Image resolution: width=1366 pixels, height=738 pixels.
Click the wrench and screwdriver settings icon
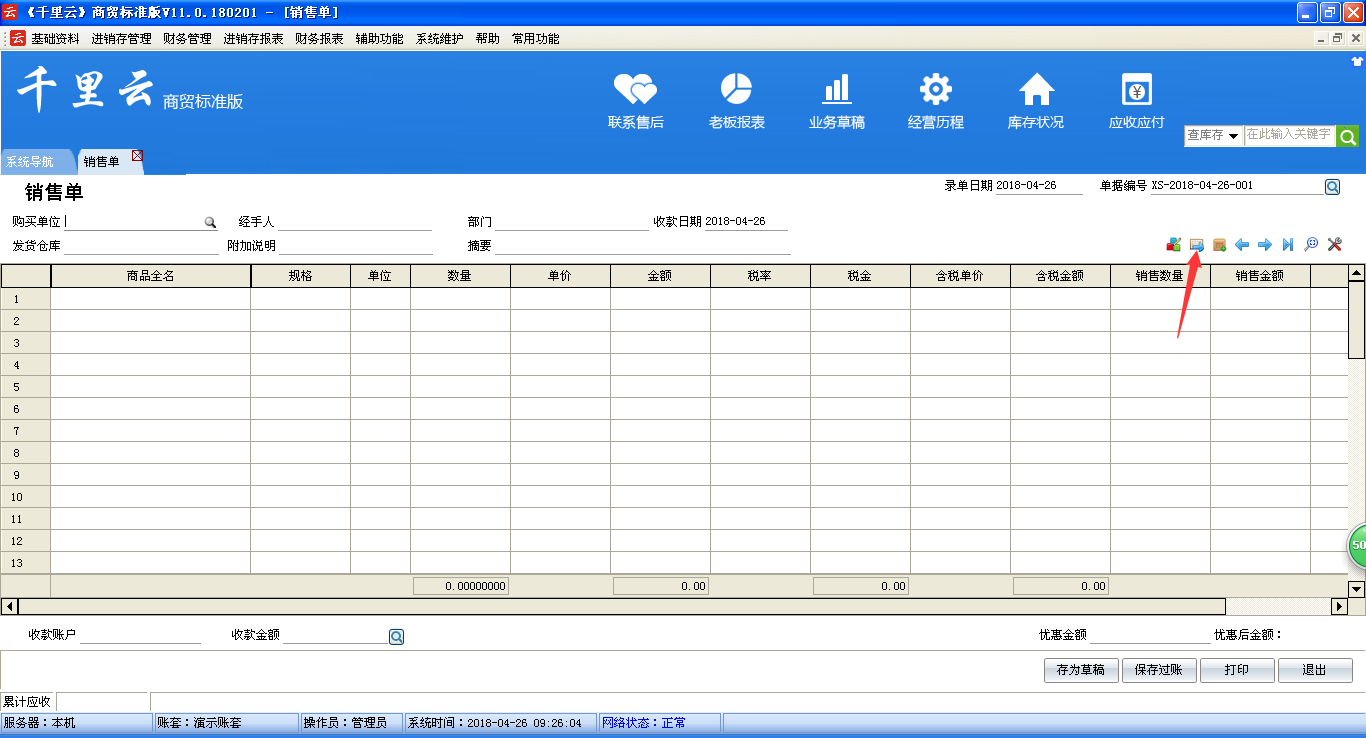1333,245
